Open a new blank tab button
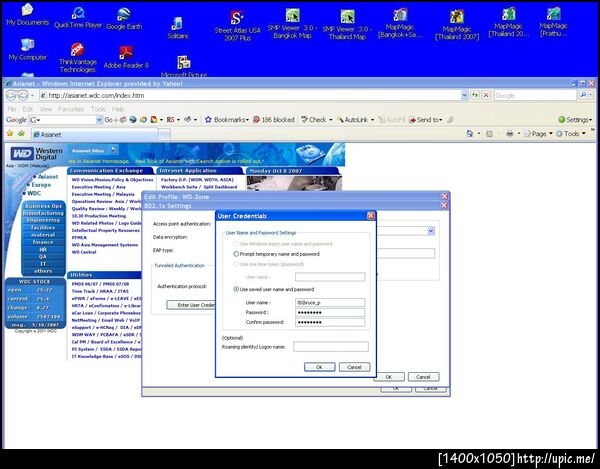This screenshot has width=600, height=469. click(165, 134)
